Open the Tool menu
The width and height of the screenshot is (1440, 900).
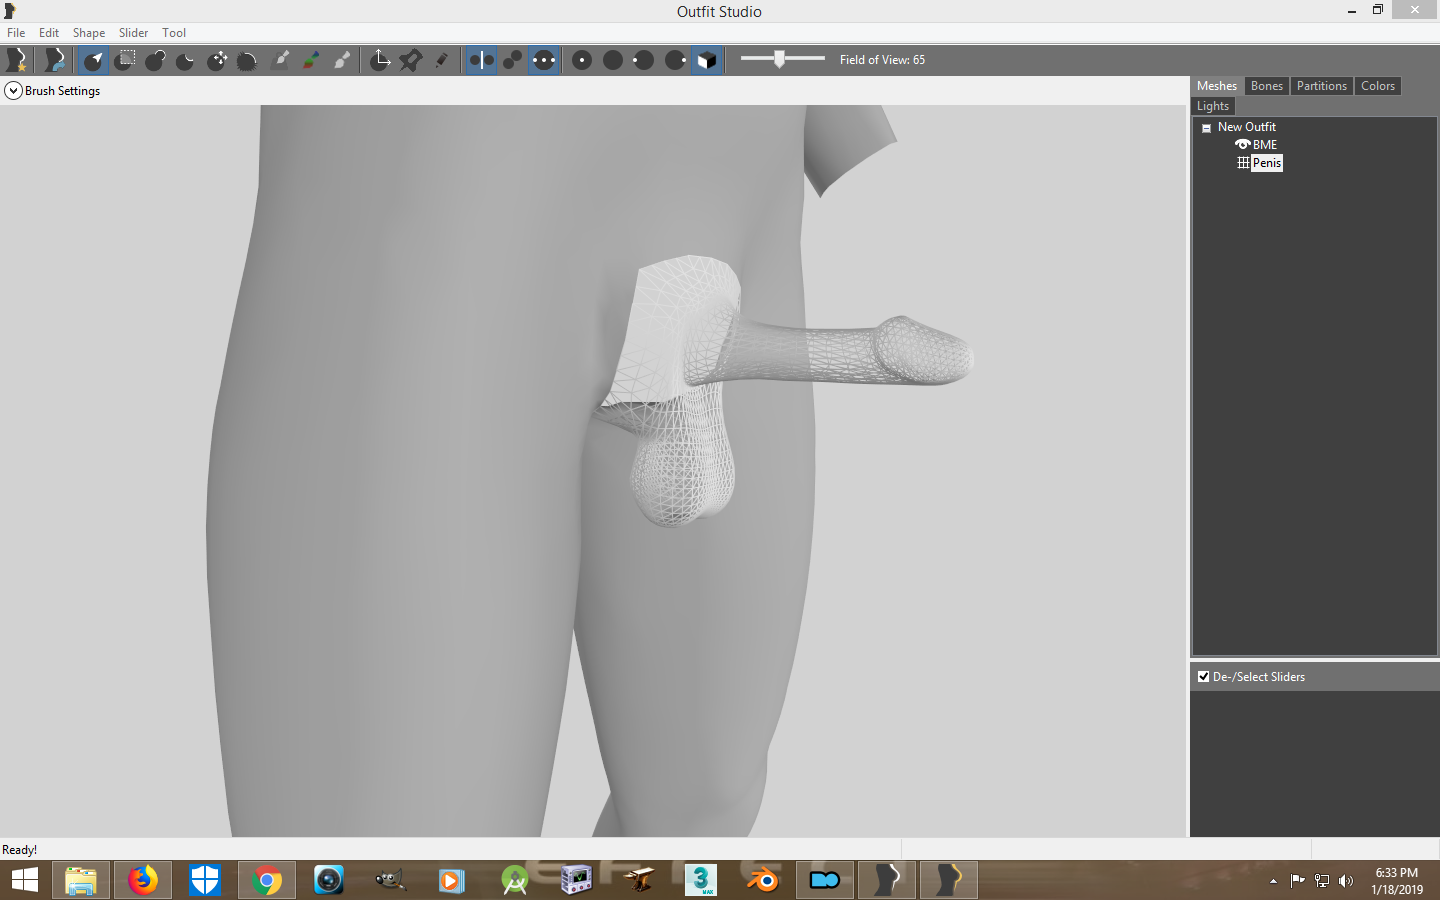[x=174, y=33]
